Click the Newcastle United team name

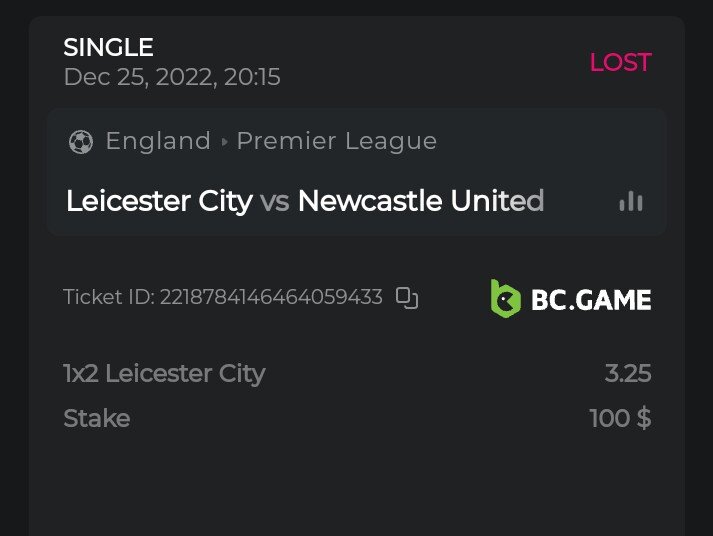(420, 201)
